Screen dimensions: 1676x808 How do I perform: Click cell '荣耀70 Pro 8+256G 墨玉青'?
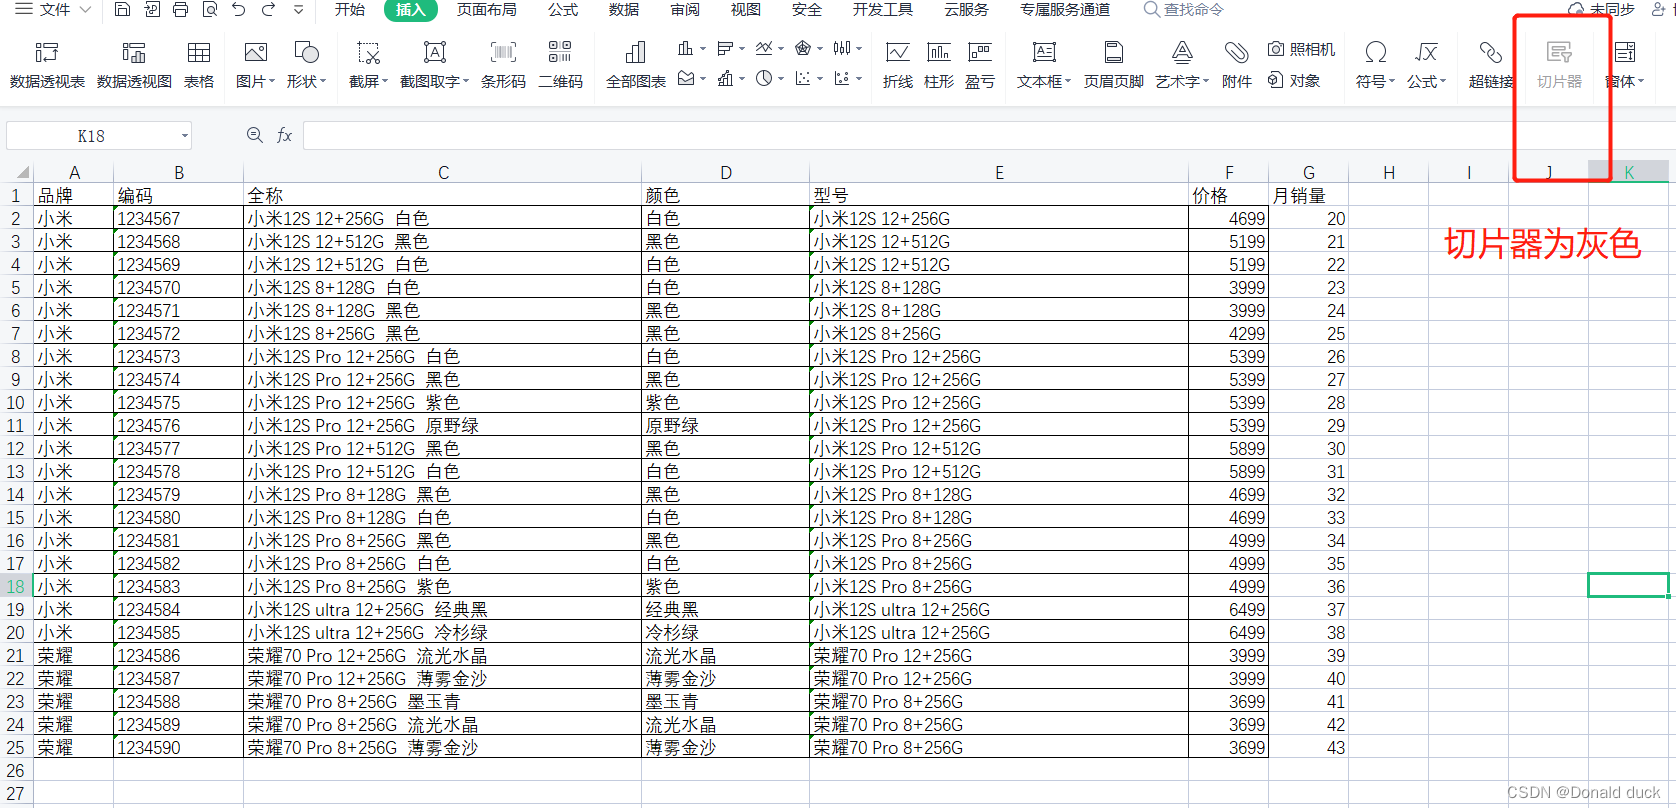click(x=443, y=701)
